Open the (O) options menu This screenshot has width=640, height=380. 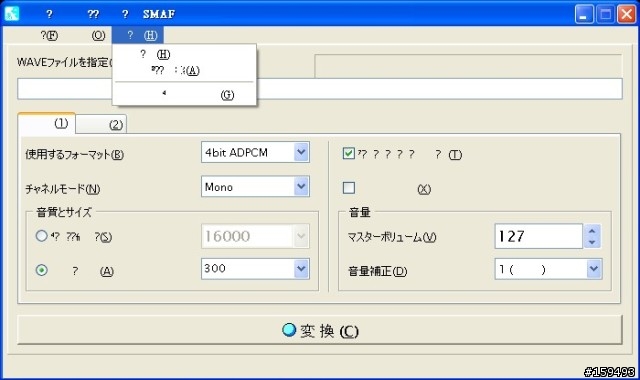click(x=98, y=36)
